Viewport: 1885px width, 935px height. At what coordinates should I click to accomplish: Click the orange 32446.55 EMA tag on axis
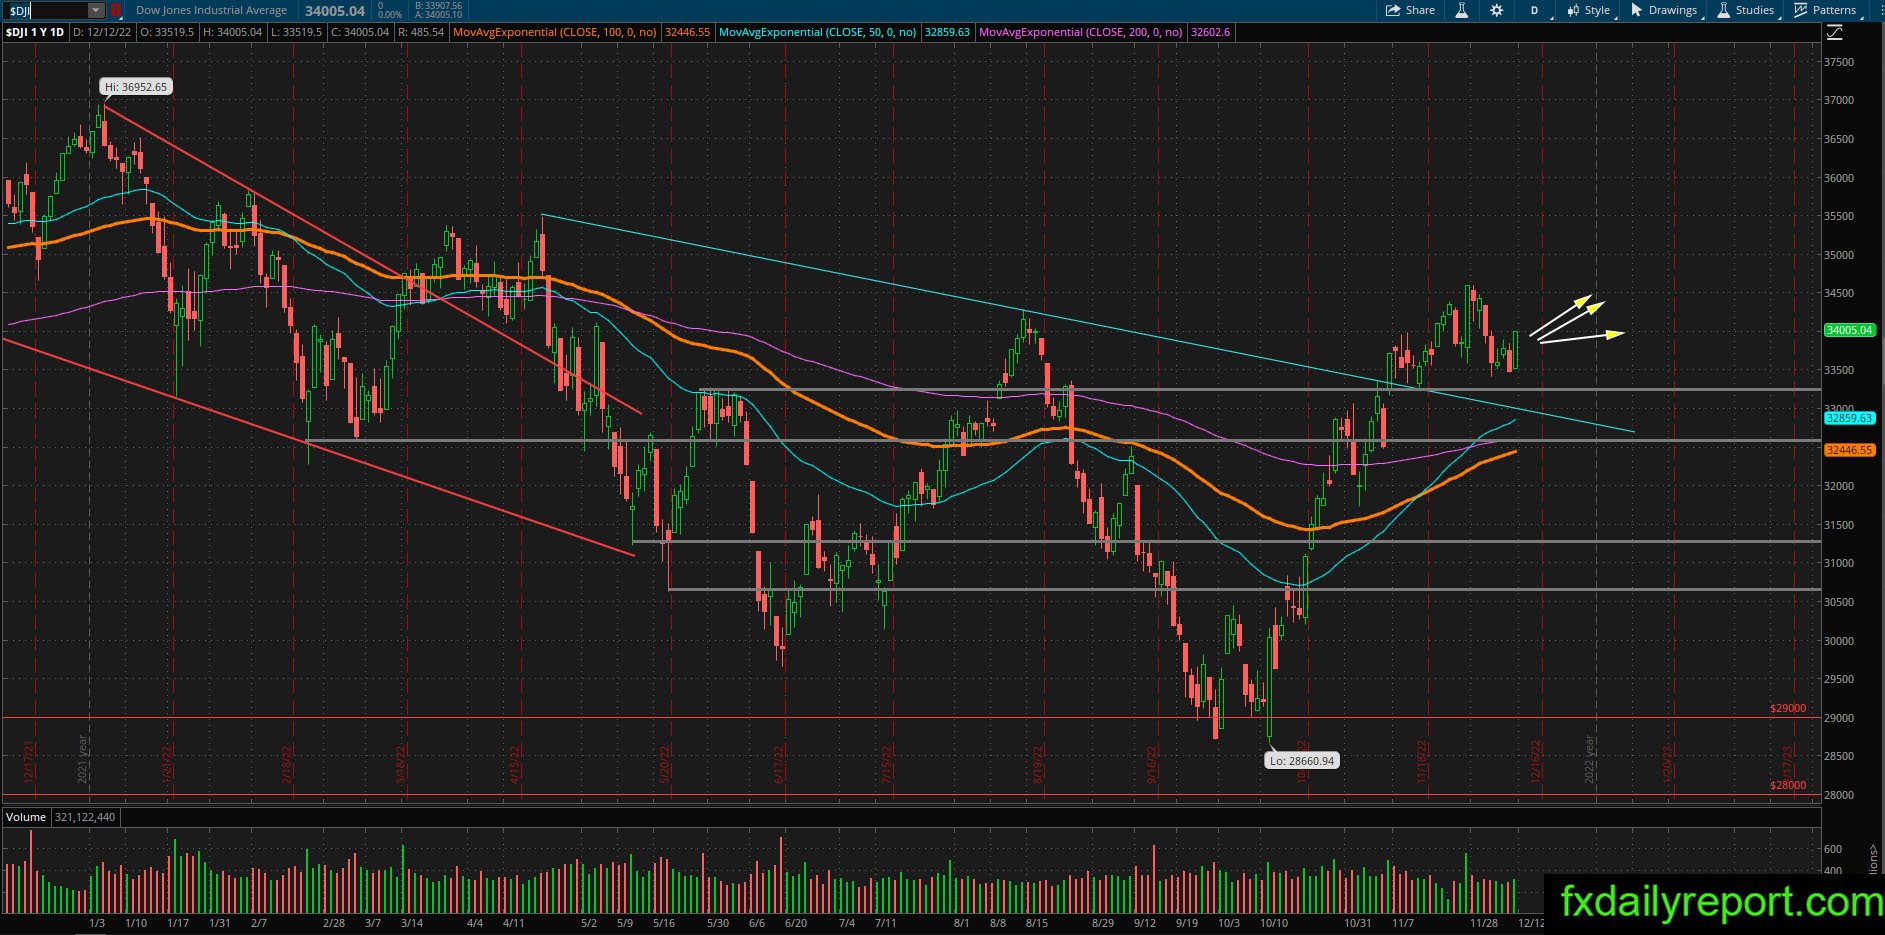pos(1849,450)
